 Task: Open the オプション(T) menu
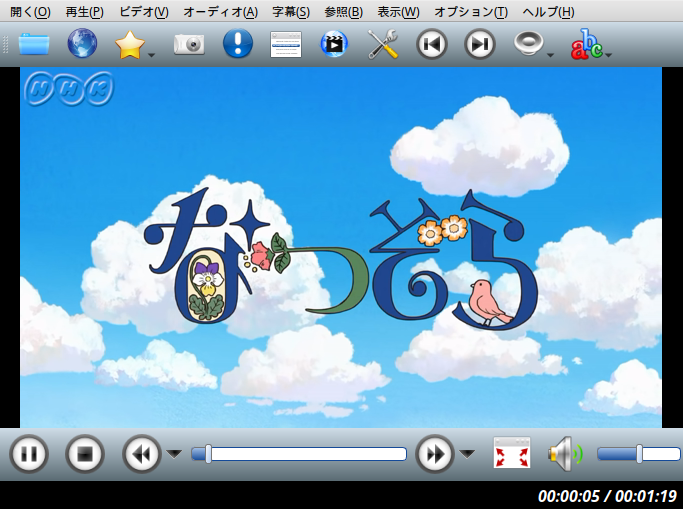click(471, 12)
